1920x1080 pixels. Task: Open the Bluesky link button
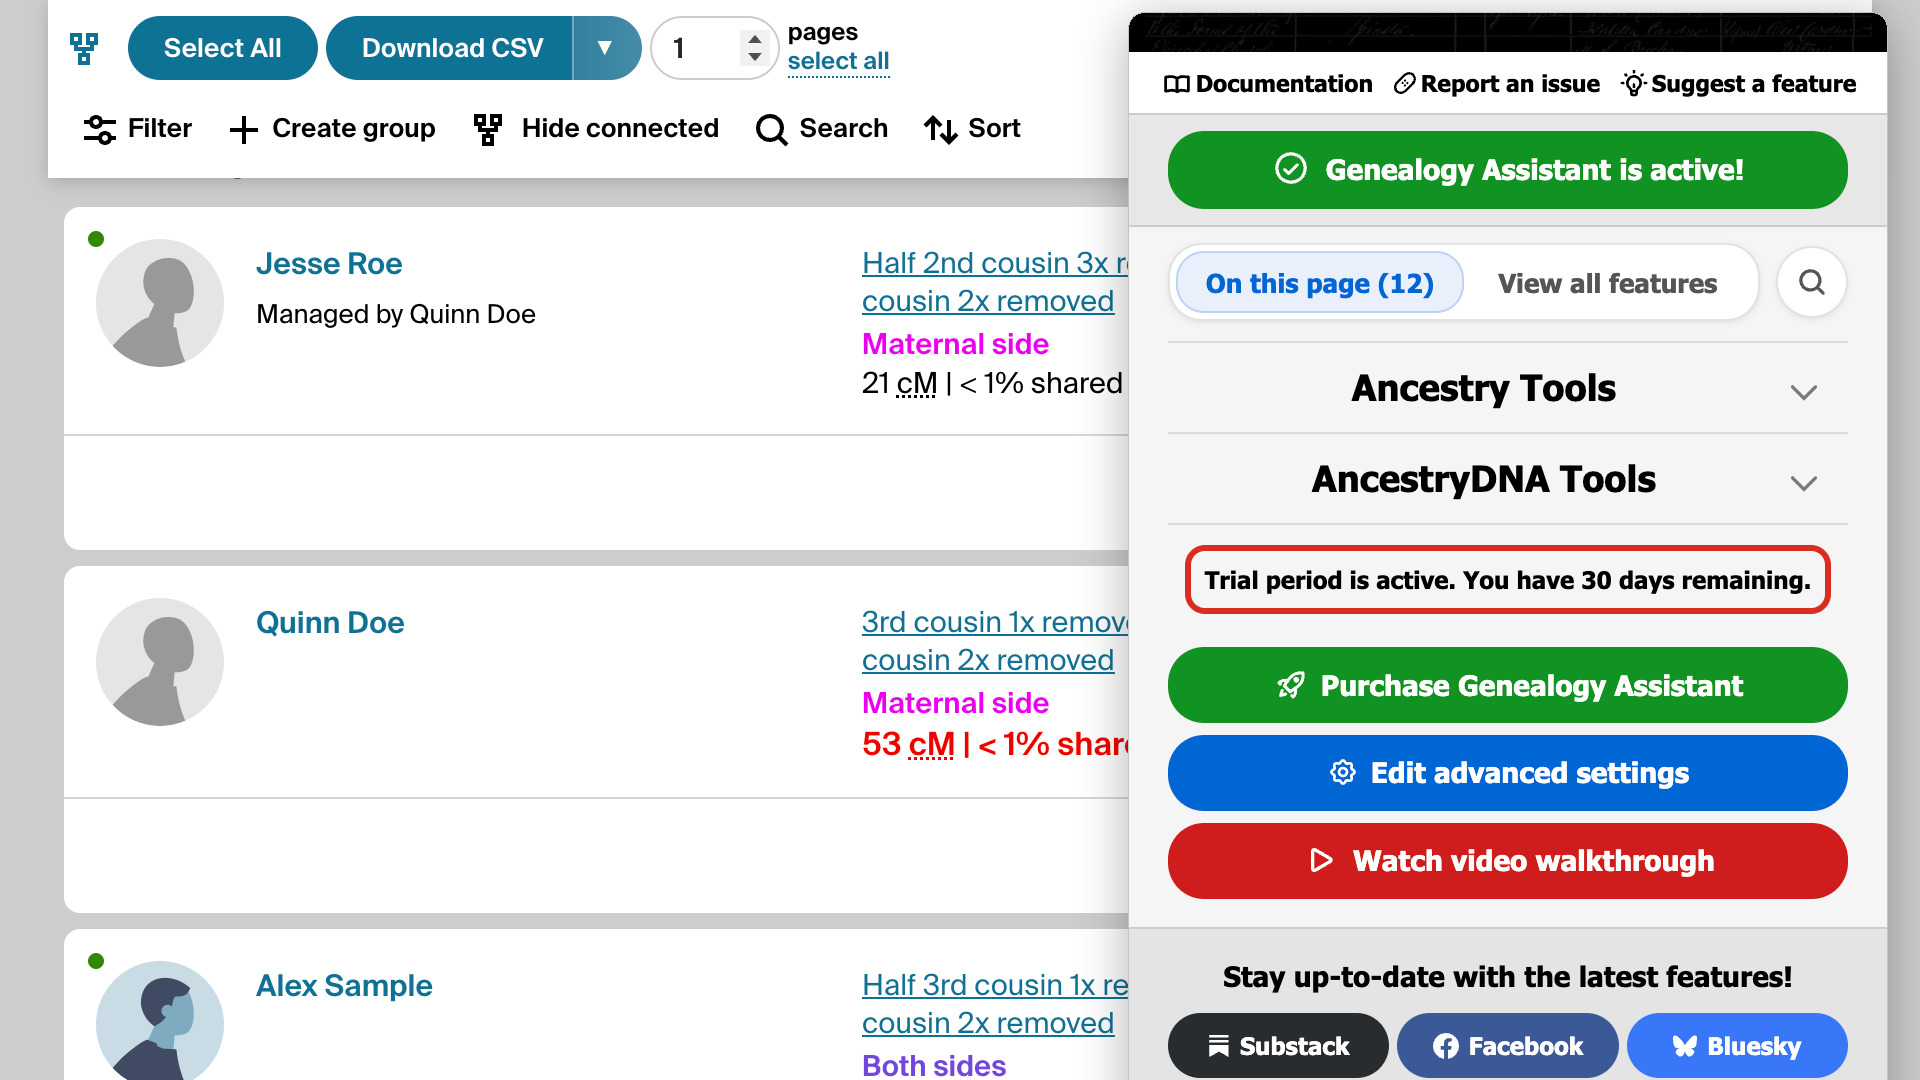click(1737, 1046)
